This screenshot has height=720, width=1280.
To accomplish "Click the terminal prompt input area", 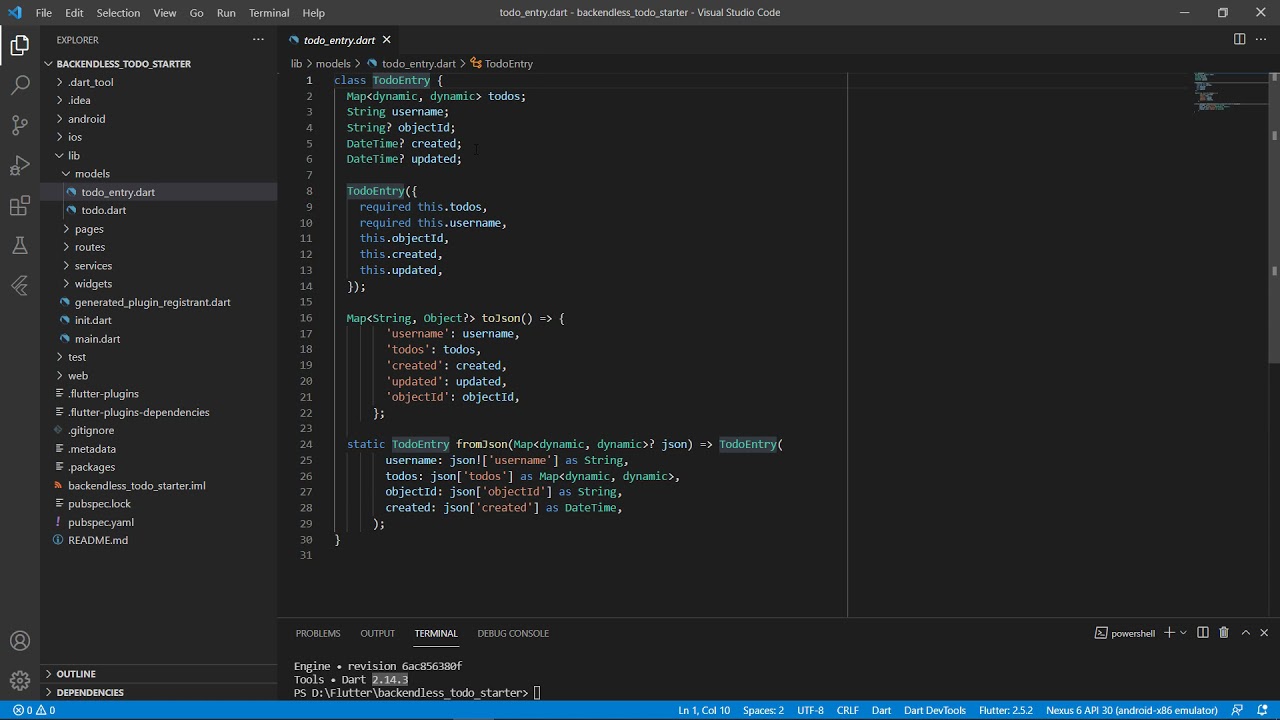I will (x=537, y=692).
